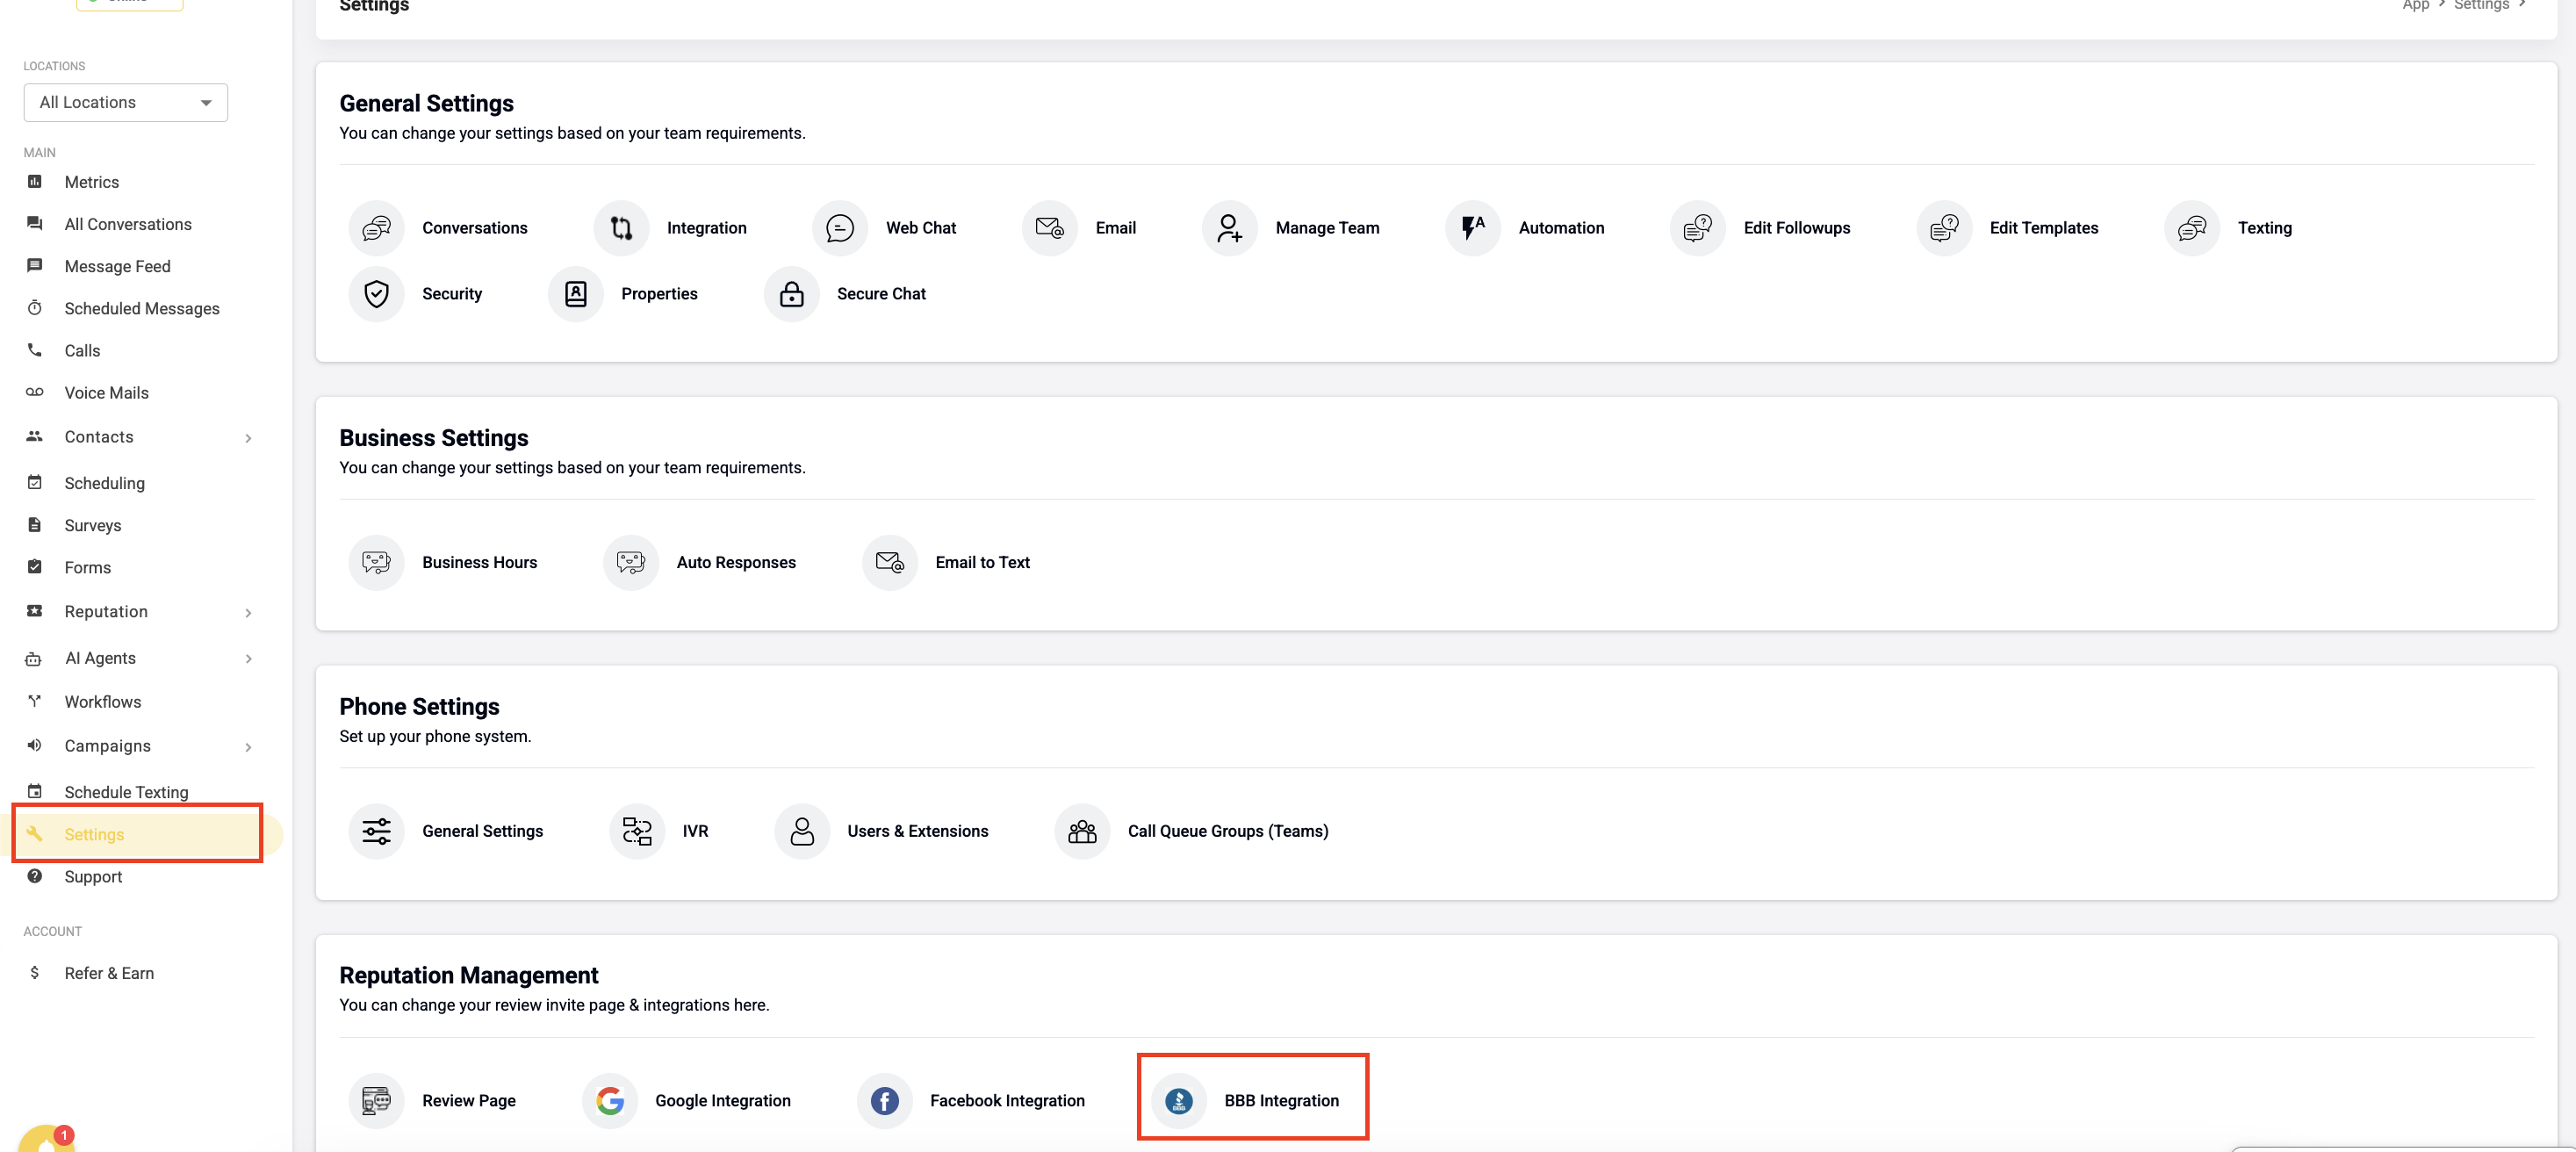Open the Texting settings icon
The width and height of the screenshot is (2576, 1152).
coord(2191,228)
